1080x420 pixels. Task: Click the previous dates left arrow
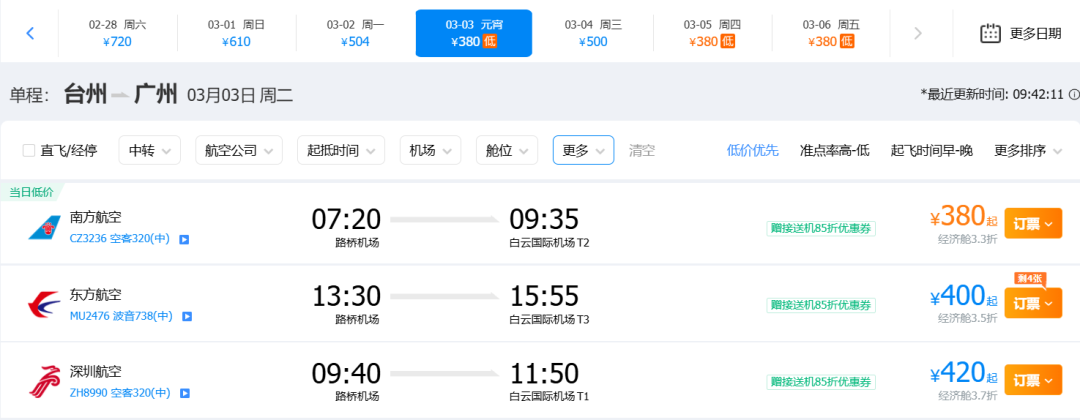(30, 33)
